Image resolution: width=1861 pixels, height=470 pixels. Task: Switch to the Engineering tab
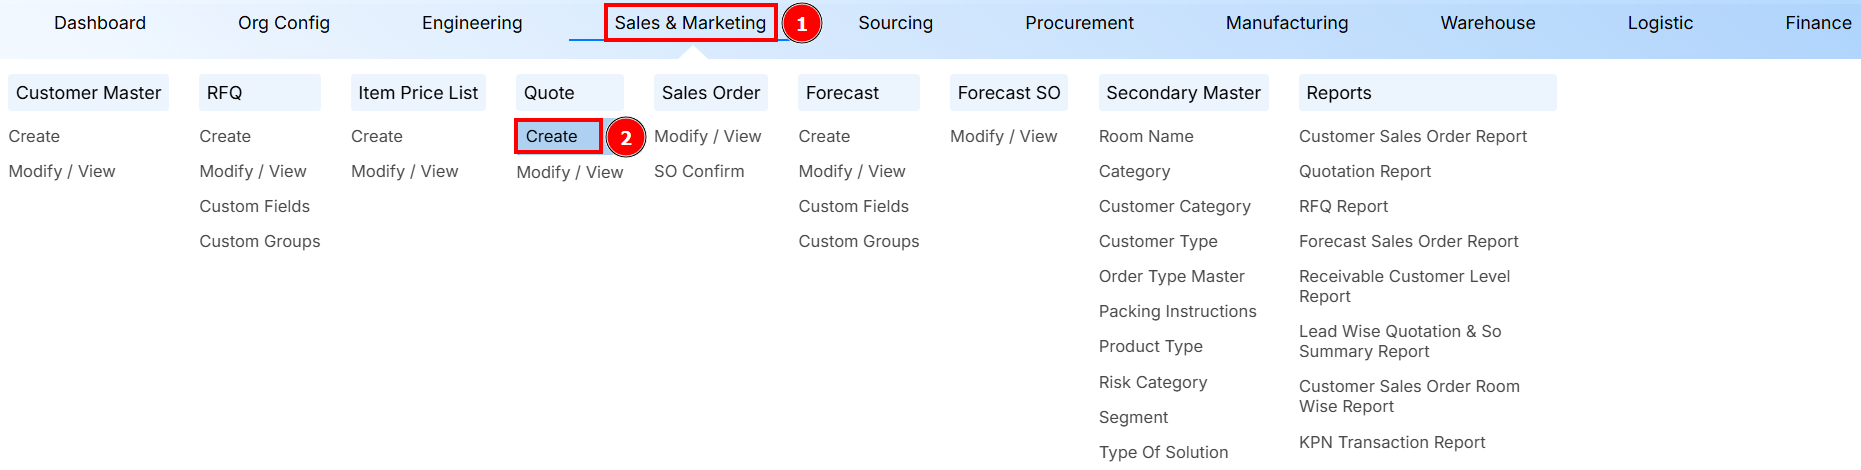point(472,23)
